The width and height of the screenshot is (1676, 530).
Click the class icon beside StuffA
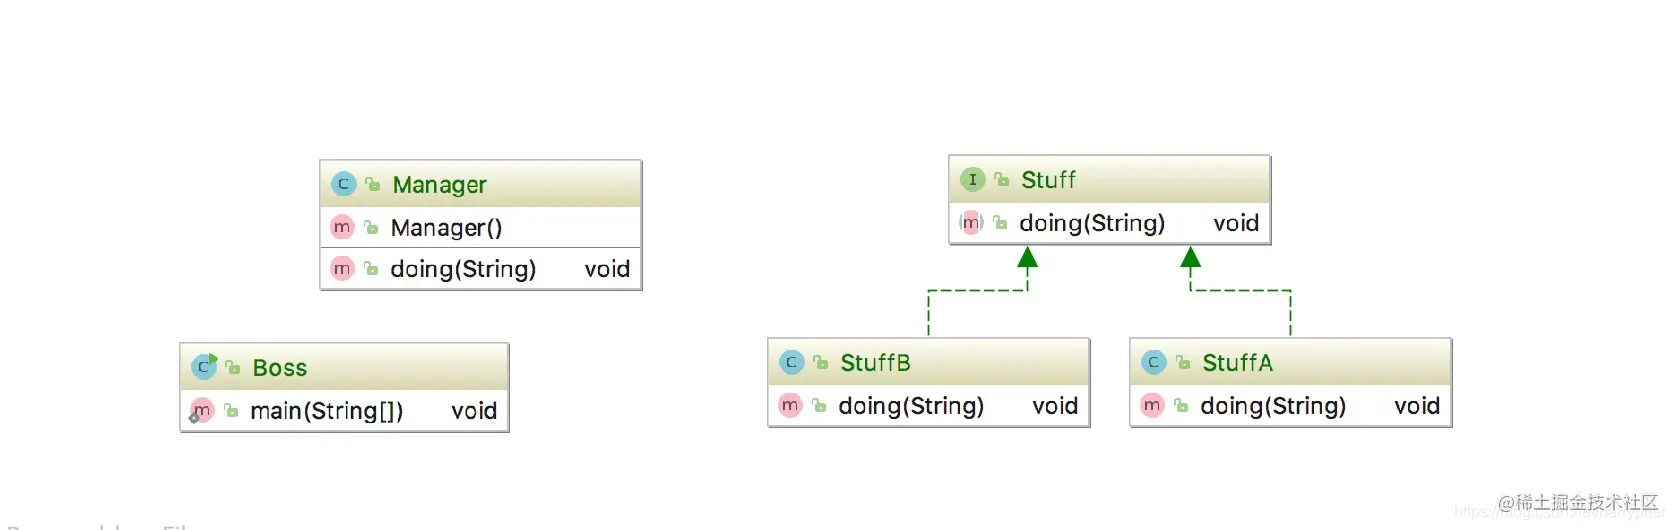click(1153, 362)
